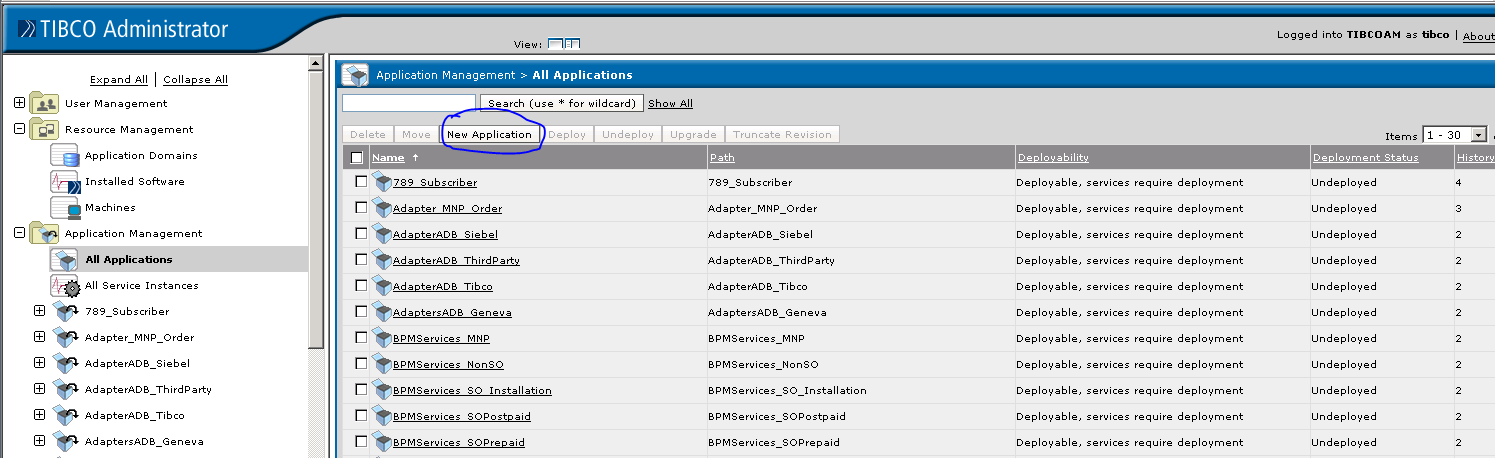Check the AdapterADB_Siebel row checkbox

361,234
